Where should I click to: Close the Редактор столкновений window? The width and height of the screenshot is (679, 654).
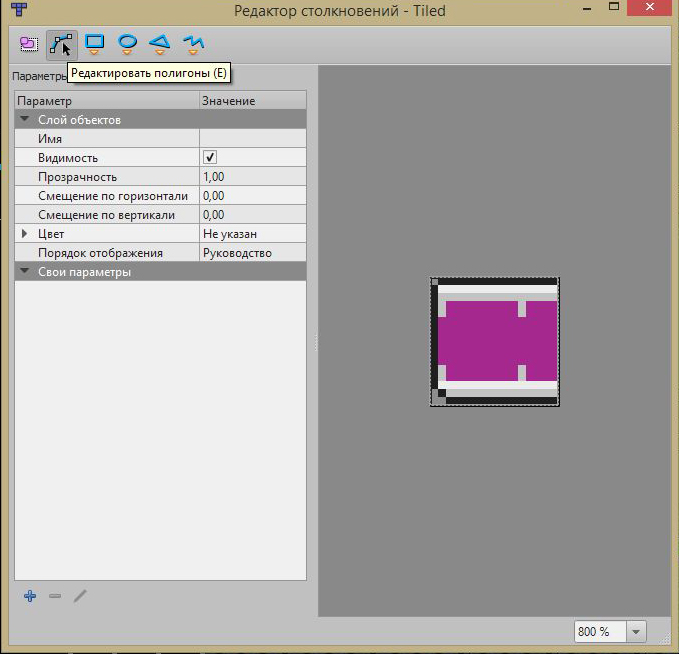click(x=650, y=7)
